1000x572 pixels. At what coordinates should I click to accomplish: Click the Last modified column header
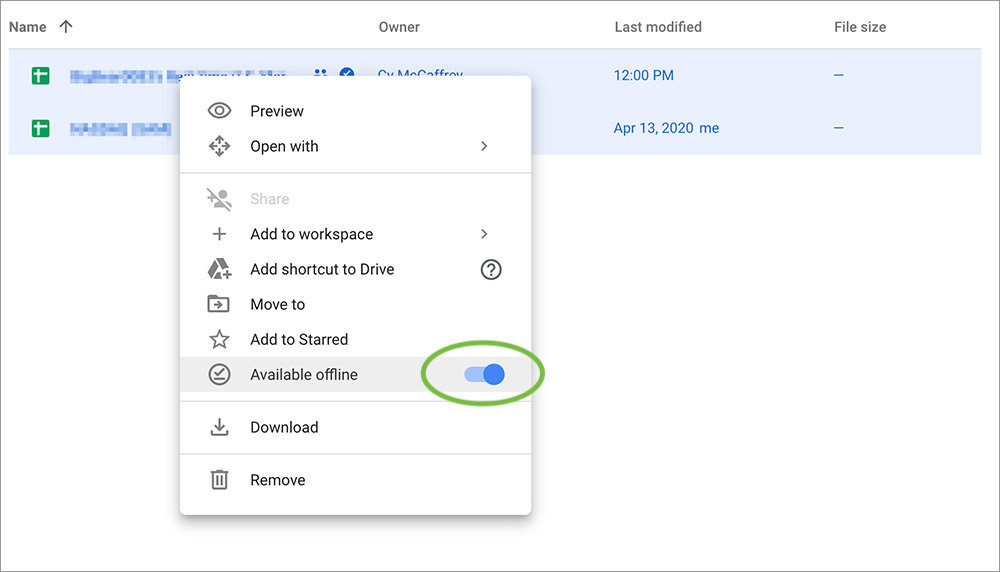coord(657,27)
